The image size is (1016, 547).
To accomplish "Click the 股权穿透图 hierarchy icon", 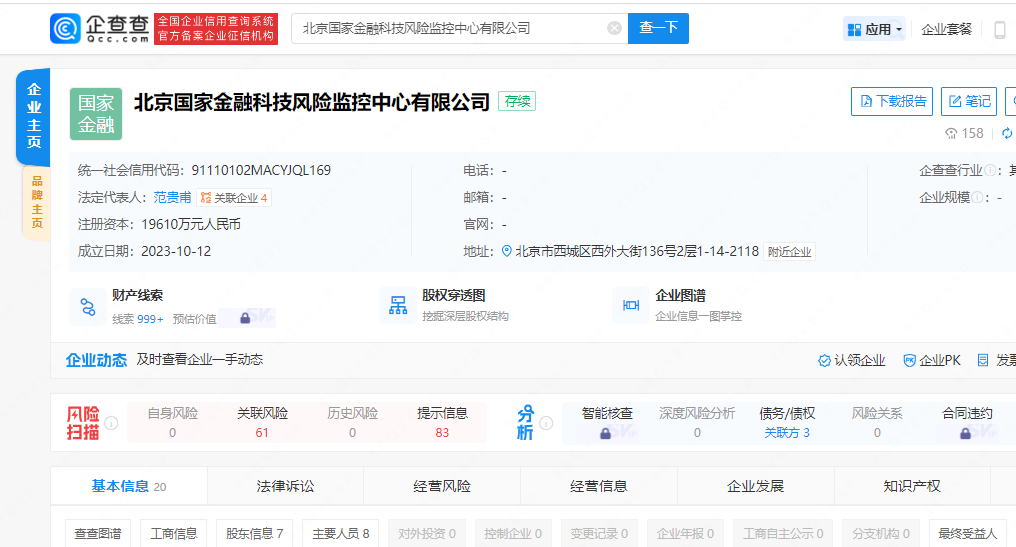I will click(398, 305).
